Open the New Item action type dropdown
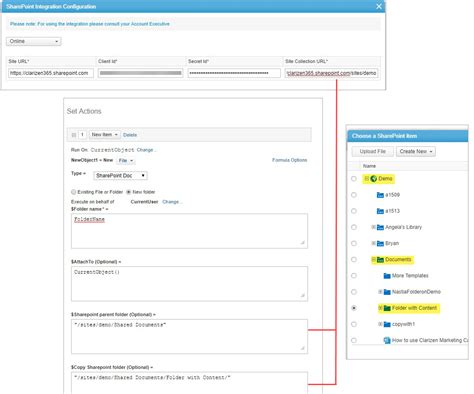Screen dimensions: 474x394 click(x=105, y=135)
